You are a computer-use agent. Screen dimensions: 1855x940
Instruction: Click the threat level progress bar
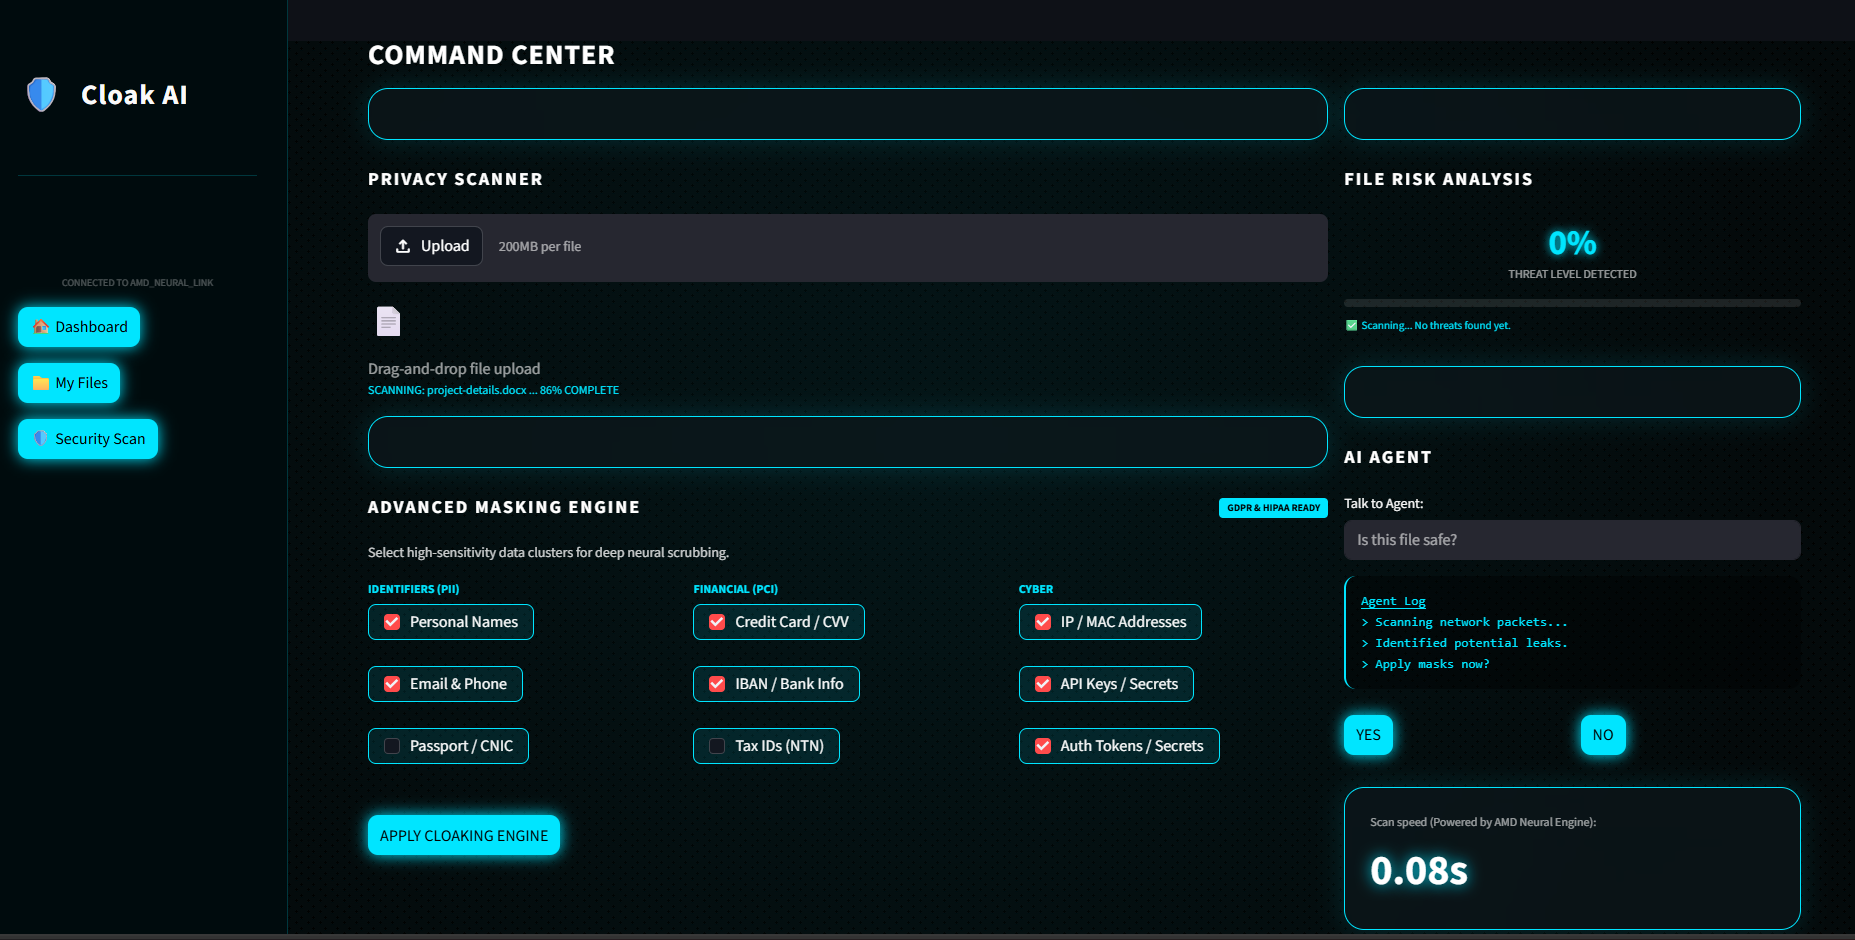[1572, 302]
